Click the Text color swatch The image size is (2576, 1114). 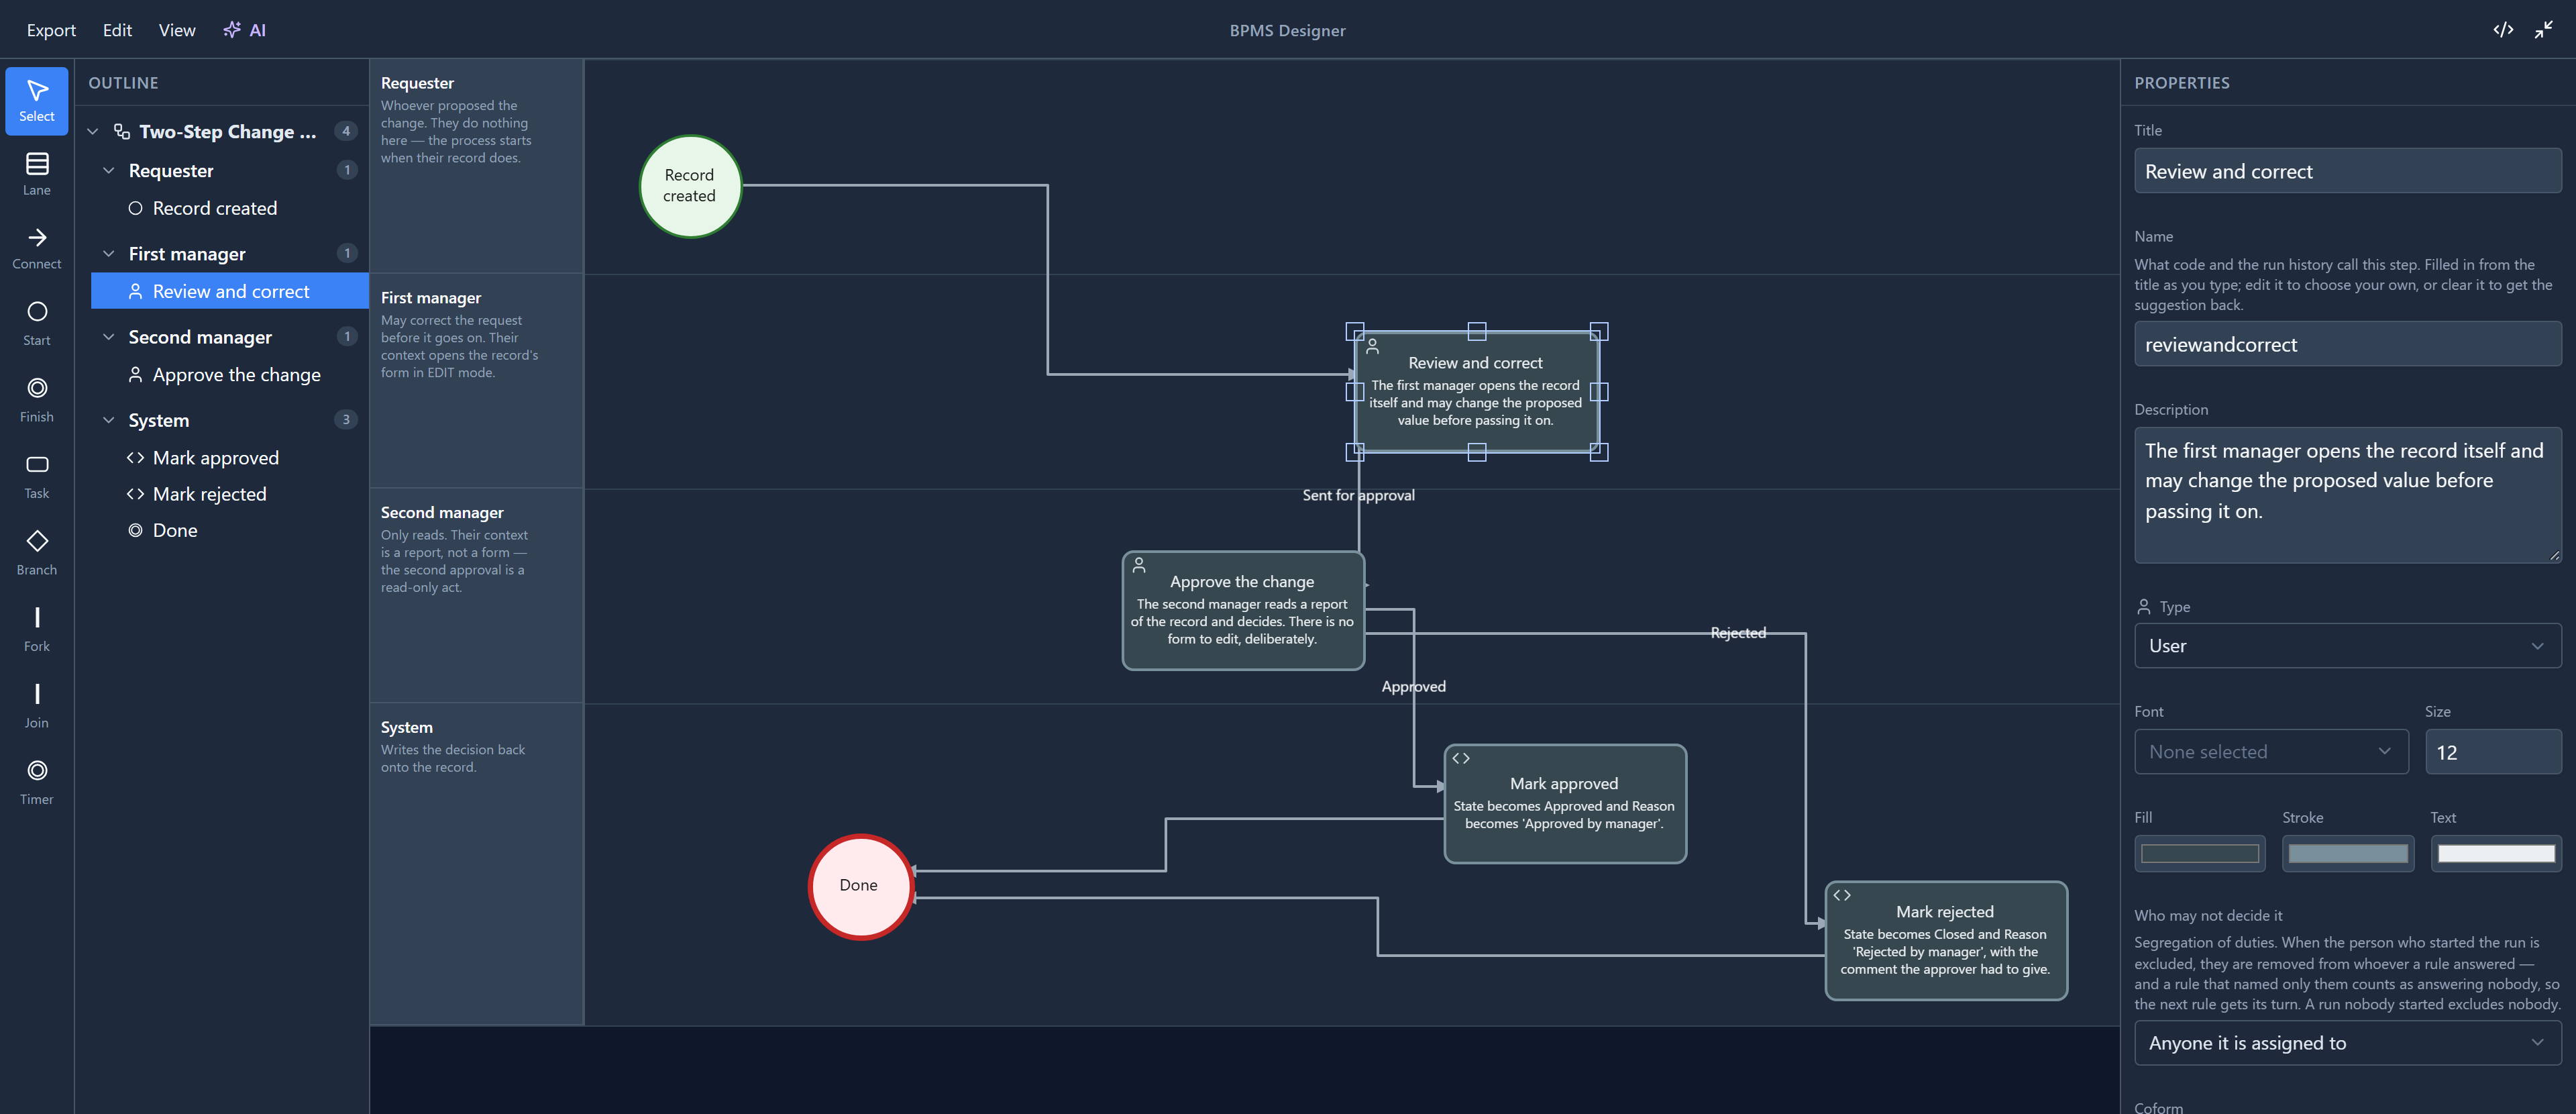tap(2496, 853)
